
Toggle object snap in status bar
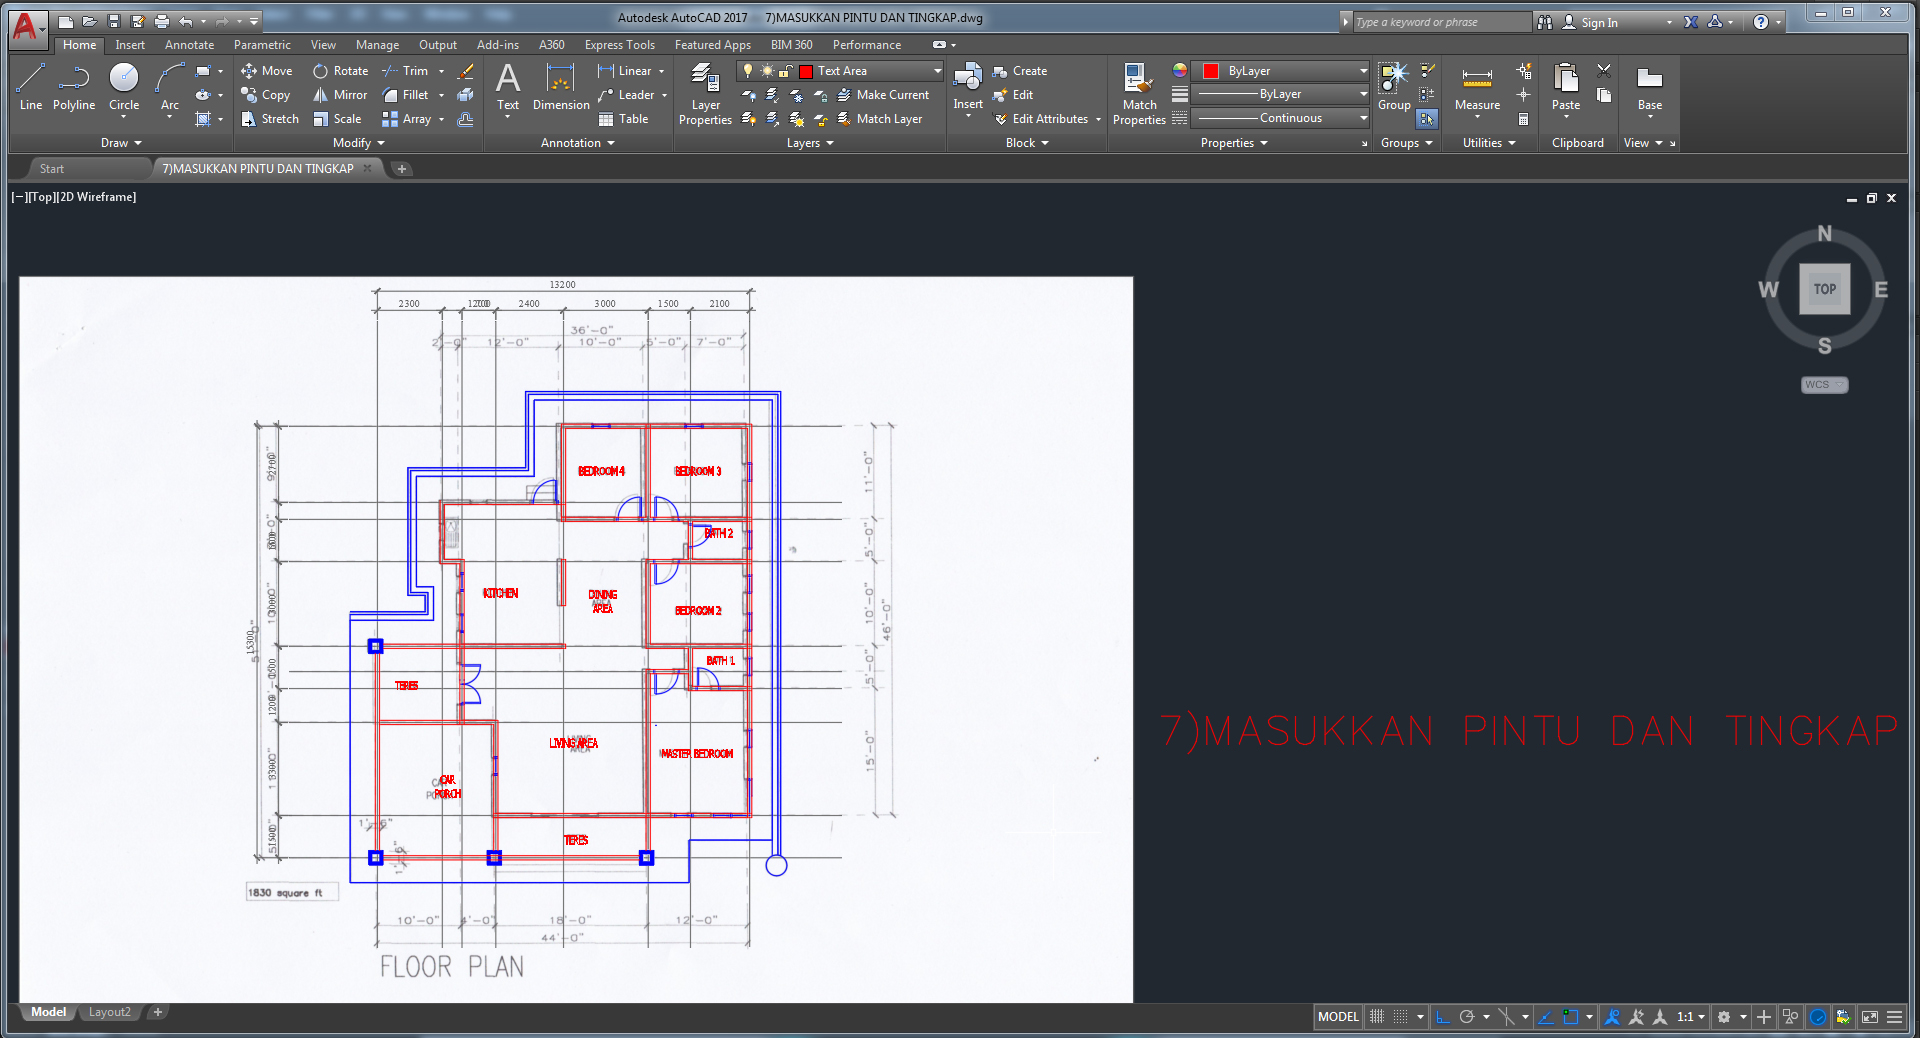(1570, 1017)
